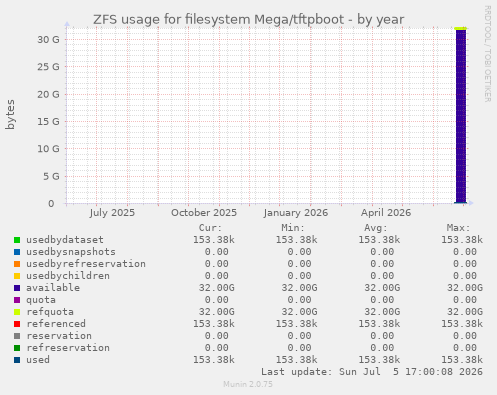Click the 'January 2026' x-axis label
Screen dimensions: 497x395
[296, 213]
